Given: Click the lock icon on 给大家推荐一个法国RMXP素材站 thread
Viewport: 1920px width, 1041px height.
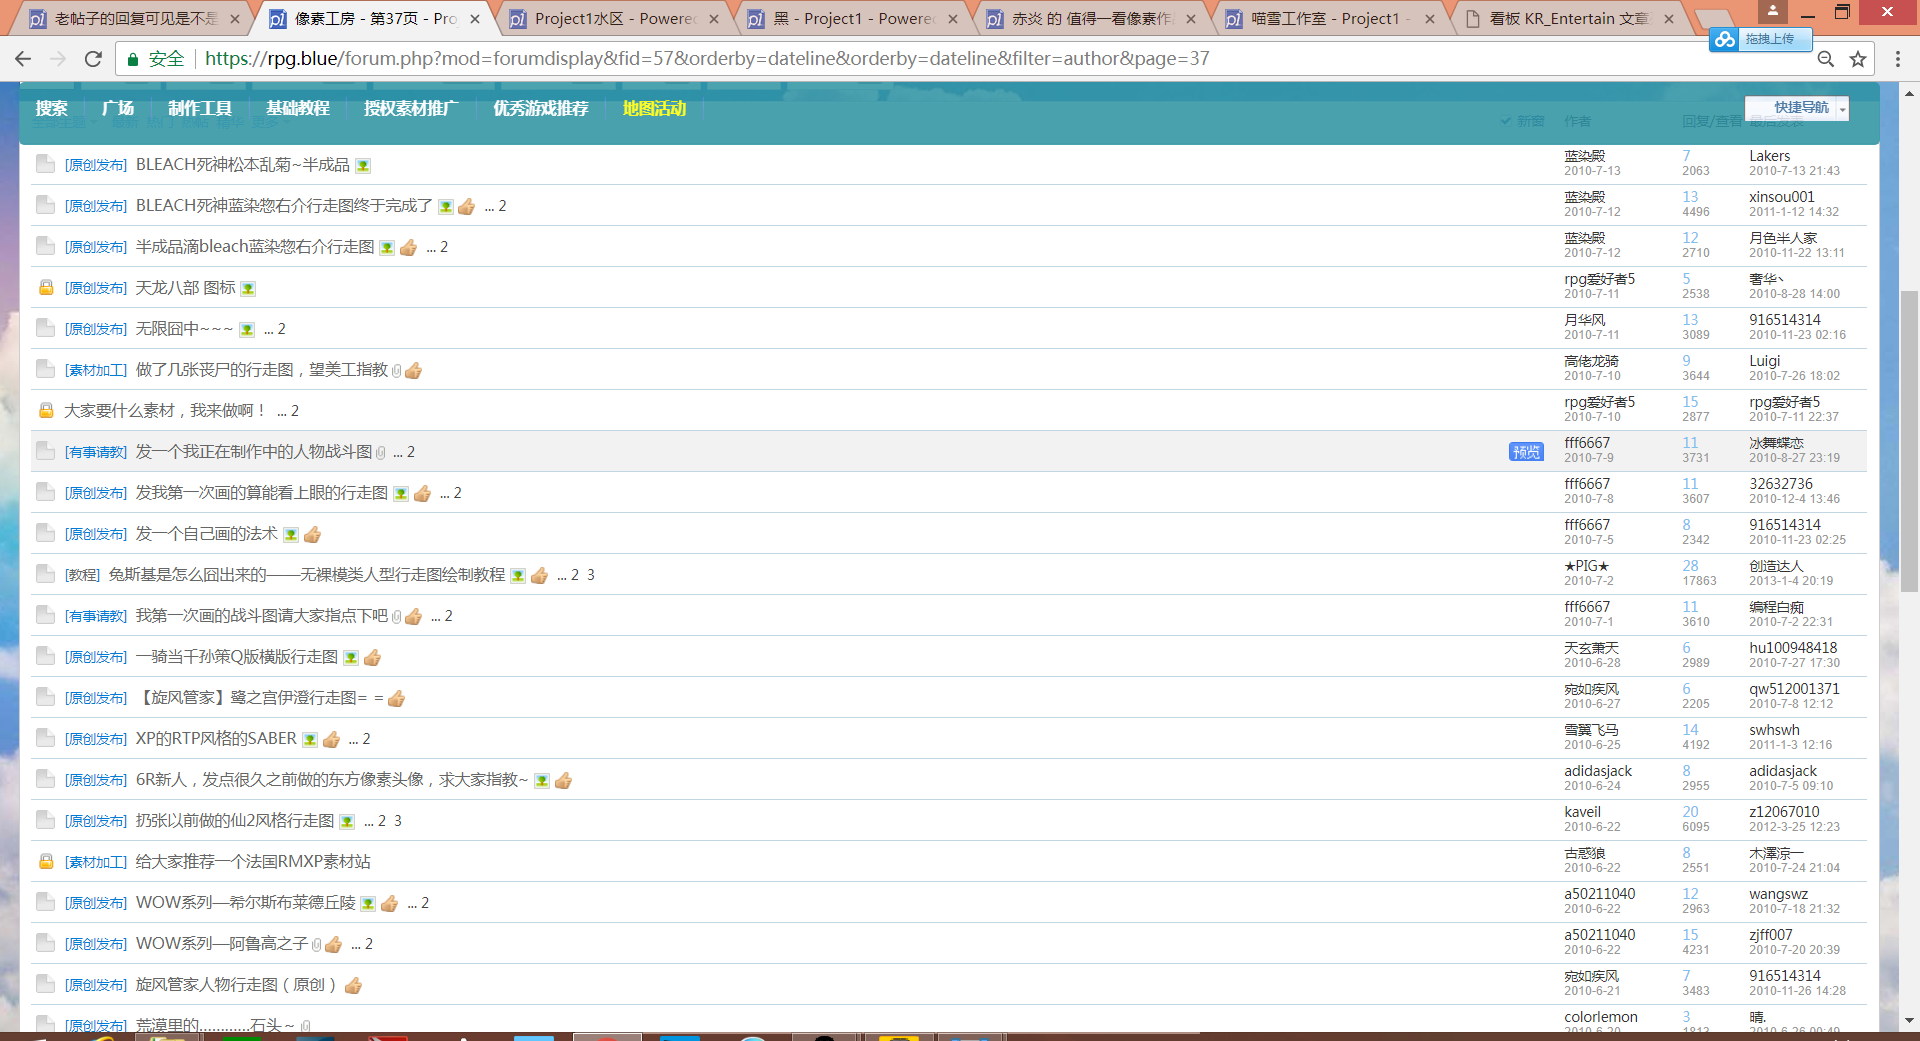Looking at the screenshot, I should point(45,862).
